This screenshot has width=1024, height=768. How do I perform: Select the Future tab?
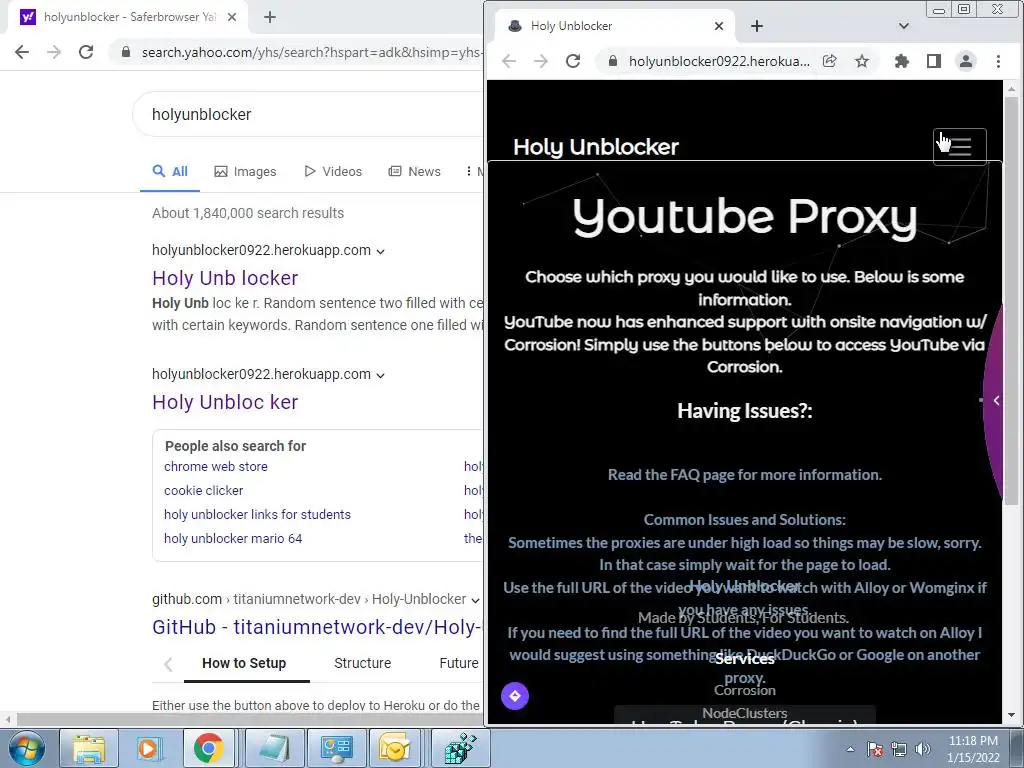458,664
